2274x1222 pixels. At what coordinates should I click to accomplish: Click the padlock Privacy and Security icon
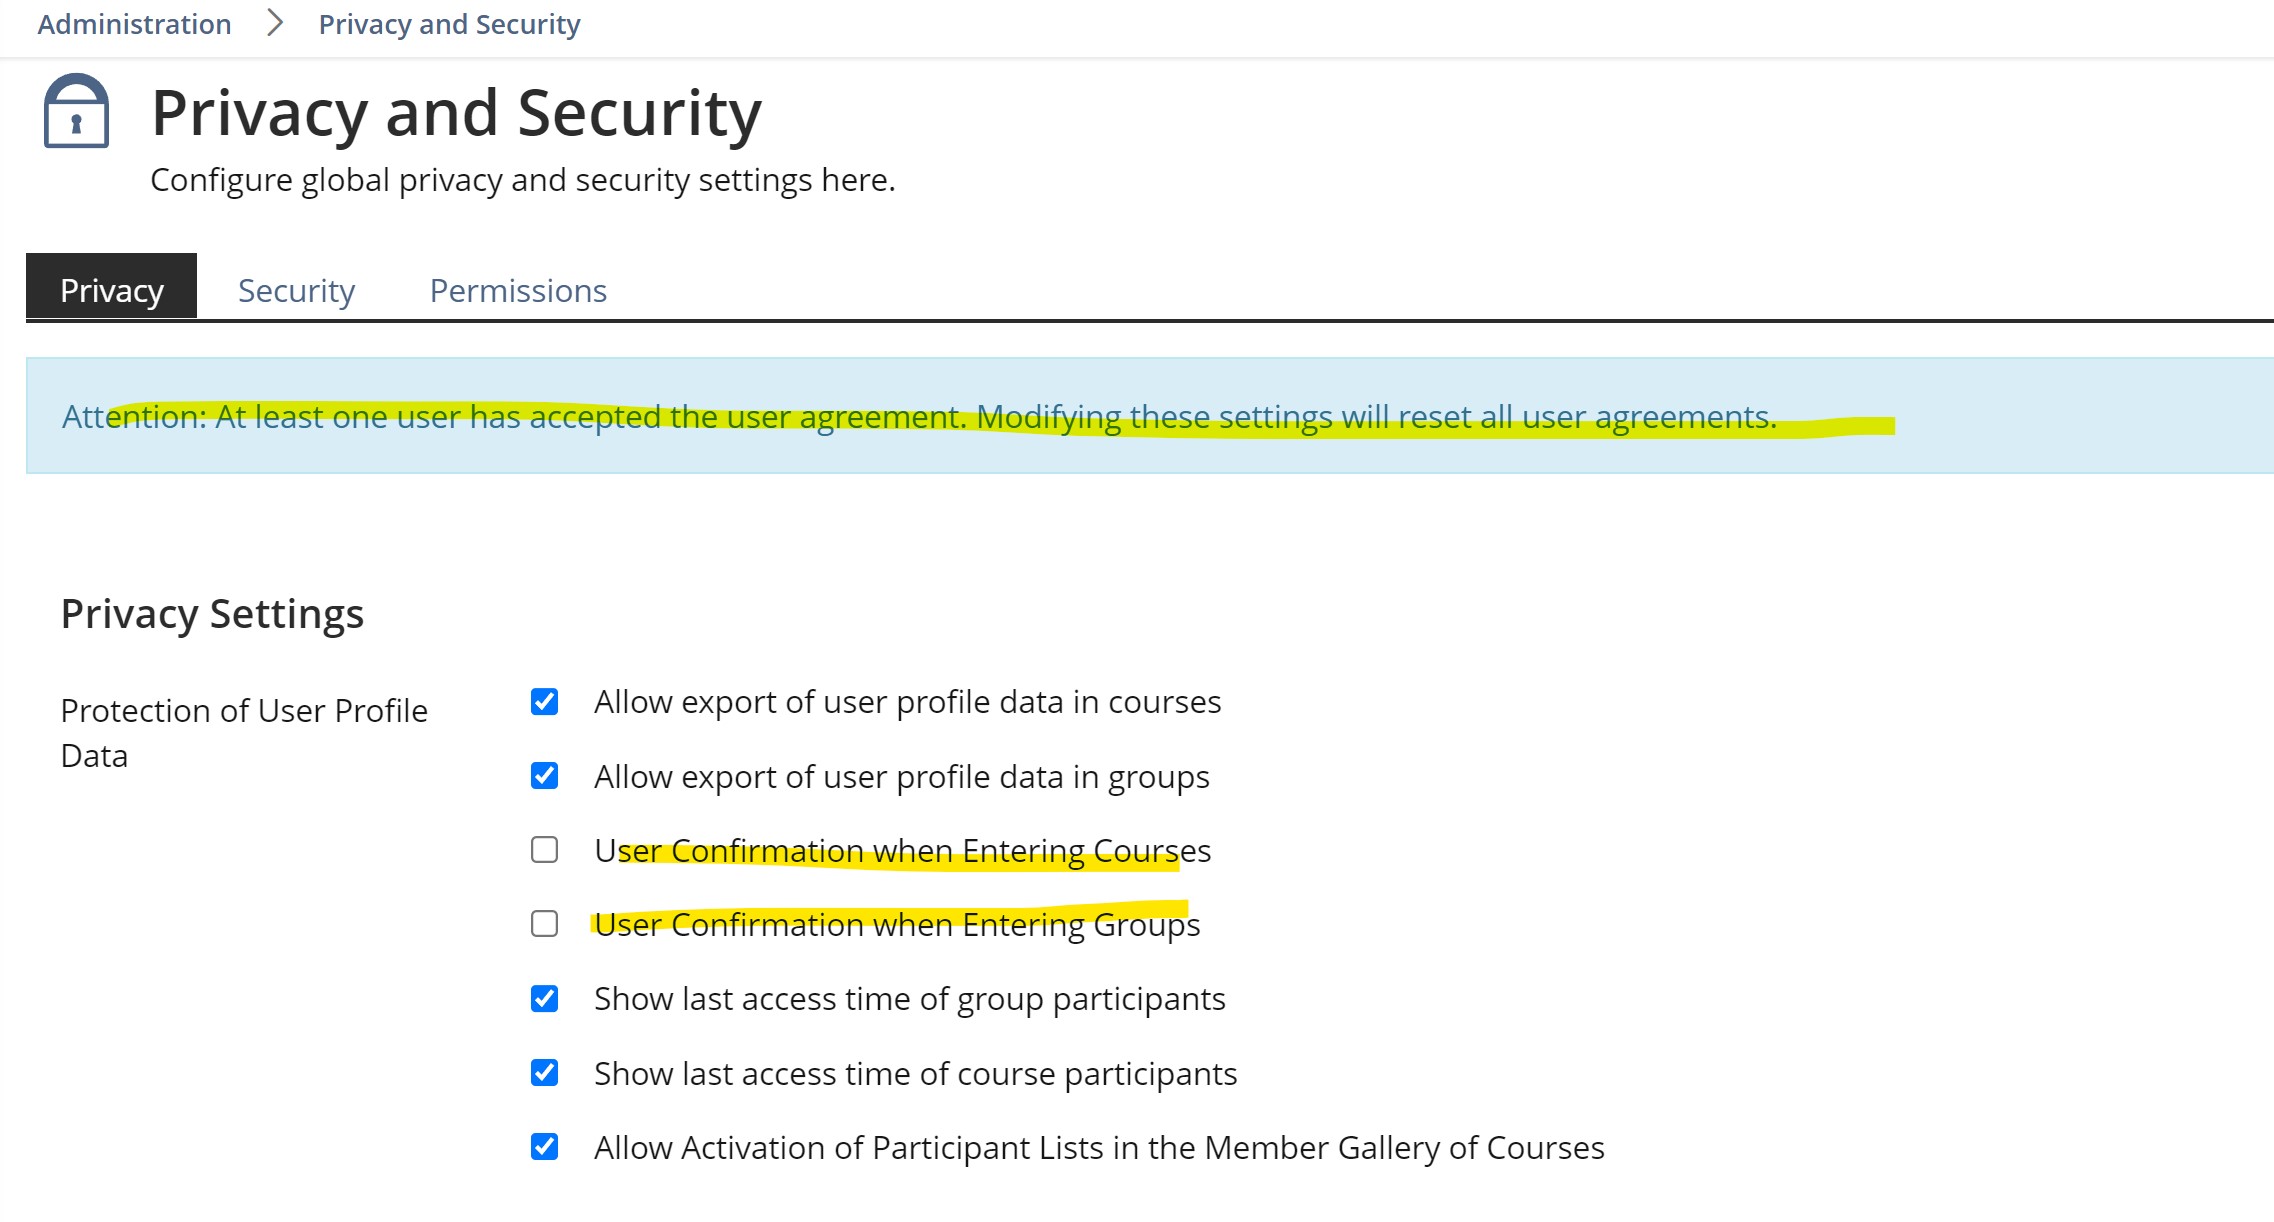(76, 111)
